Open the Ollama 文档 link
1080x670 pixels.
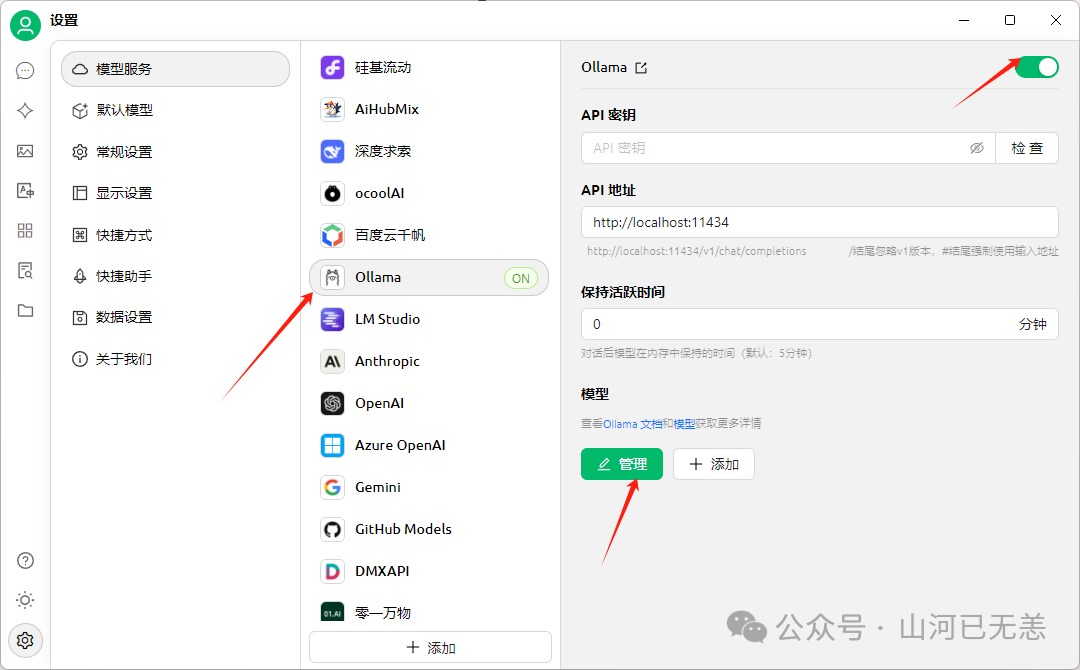click(632, 423)
